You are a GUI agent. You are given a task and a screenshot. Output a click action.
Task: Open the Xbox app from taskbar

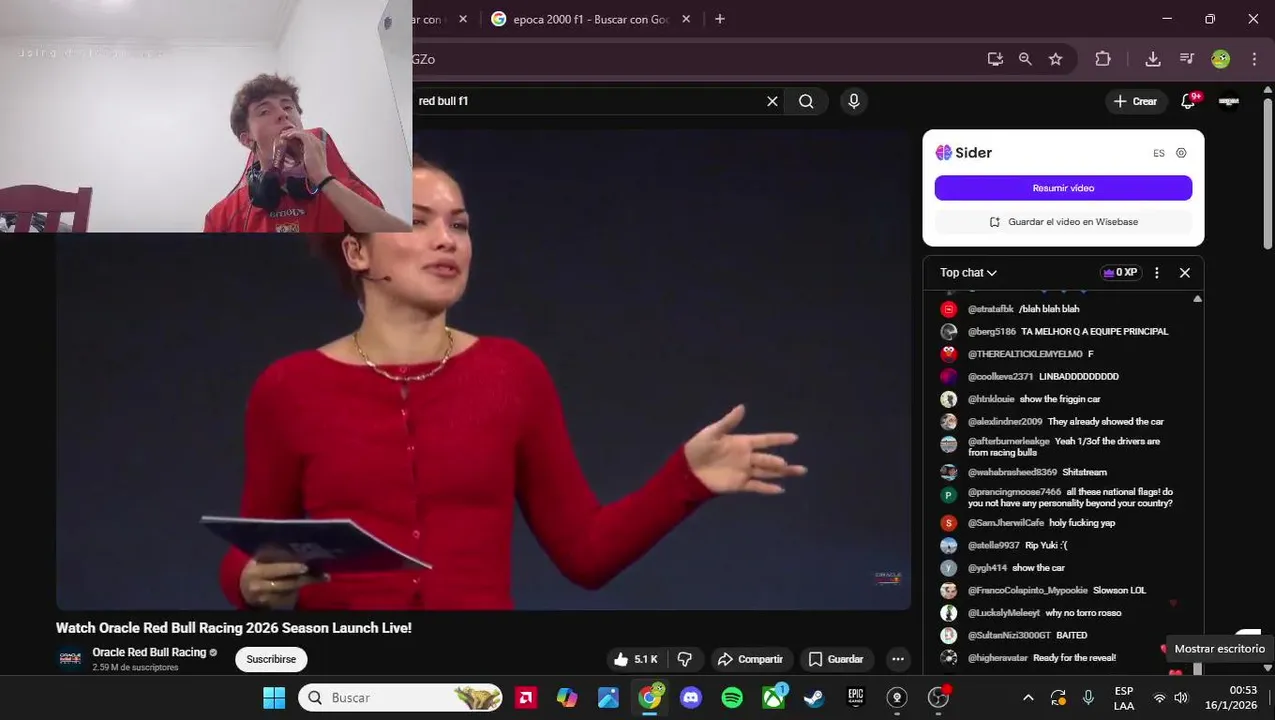tap(774, 697)
